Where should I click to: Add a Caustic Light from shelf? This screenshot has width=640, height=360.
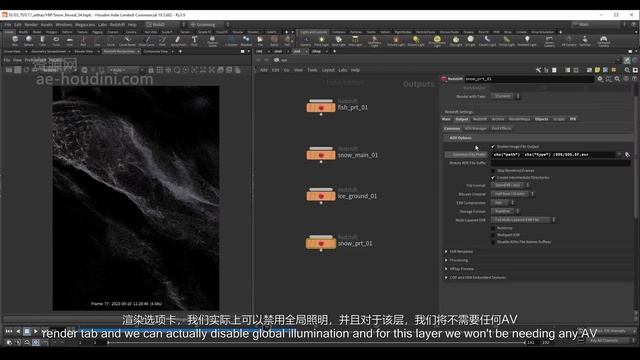[x=487, y=40]
